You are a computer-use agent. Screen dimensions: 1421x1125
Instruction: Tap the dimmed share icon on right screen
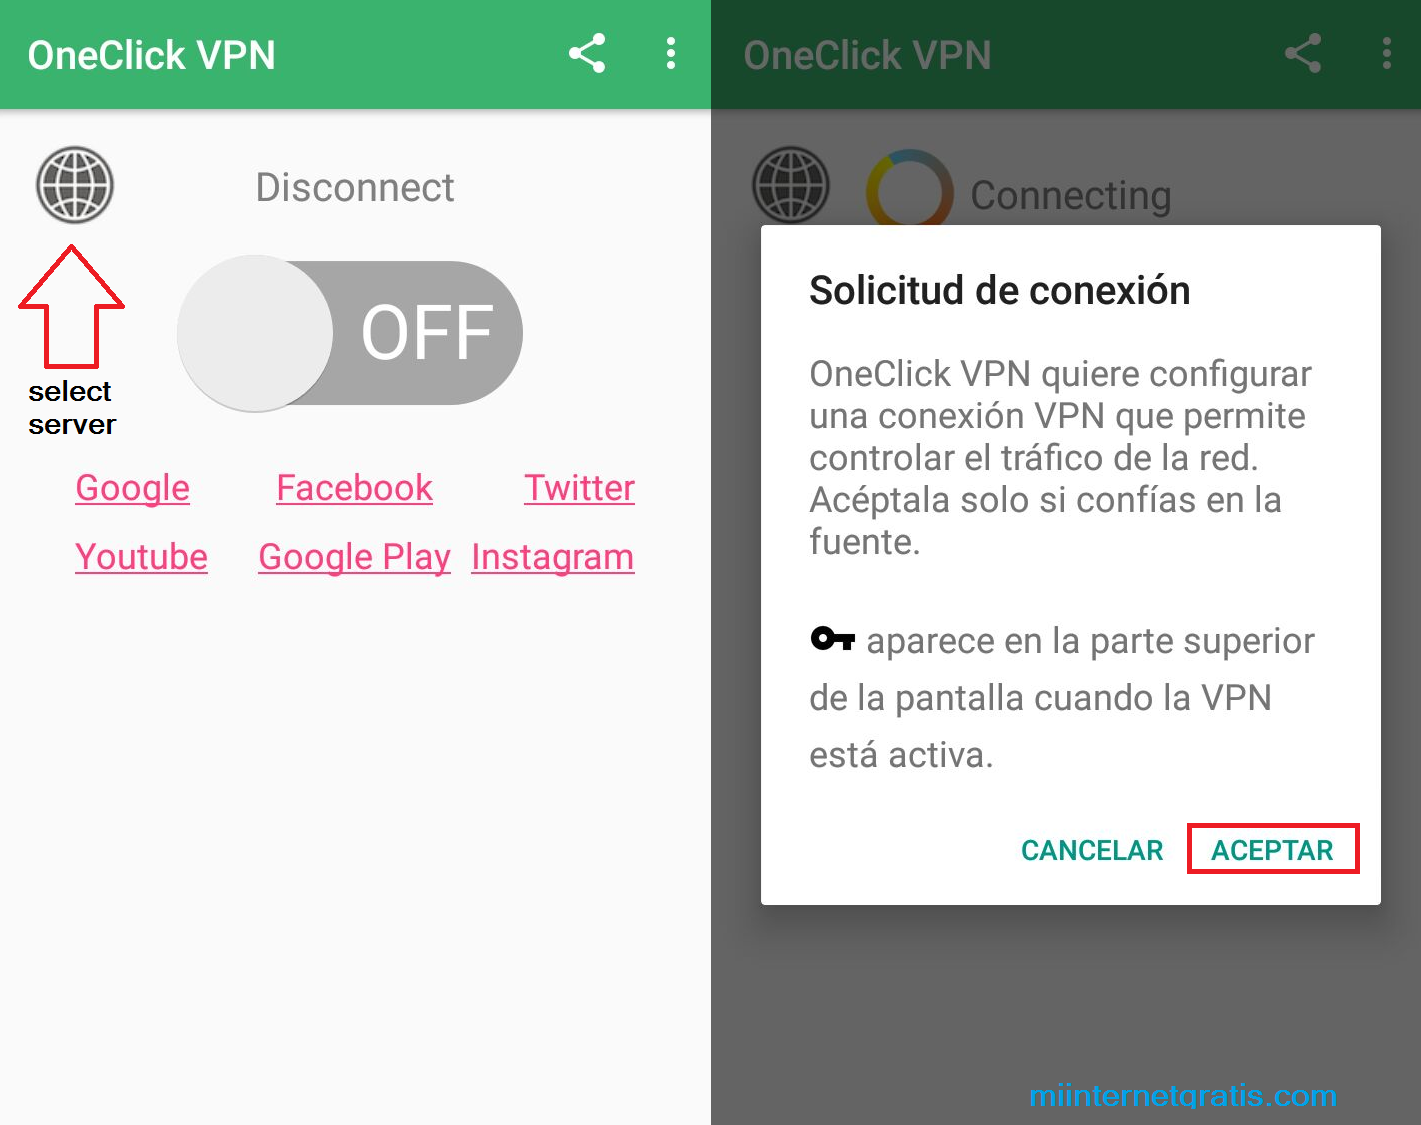(x=1303, y=53)
